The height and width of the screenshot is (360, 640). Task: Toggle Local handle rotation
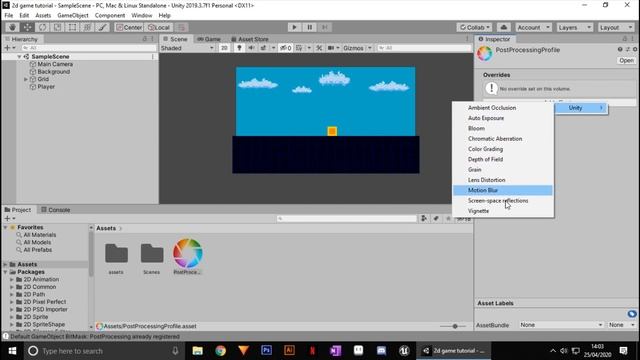pyautogui.click(x=159, y=27)
